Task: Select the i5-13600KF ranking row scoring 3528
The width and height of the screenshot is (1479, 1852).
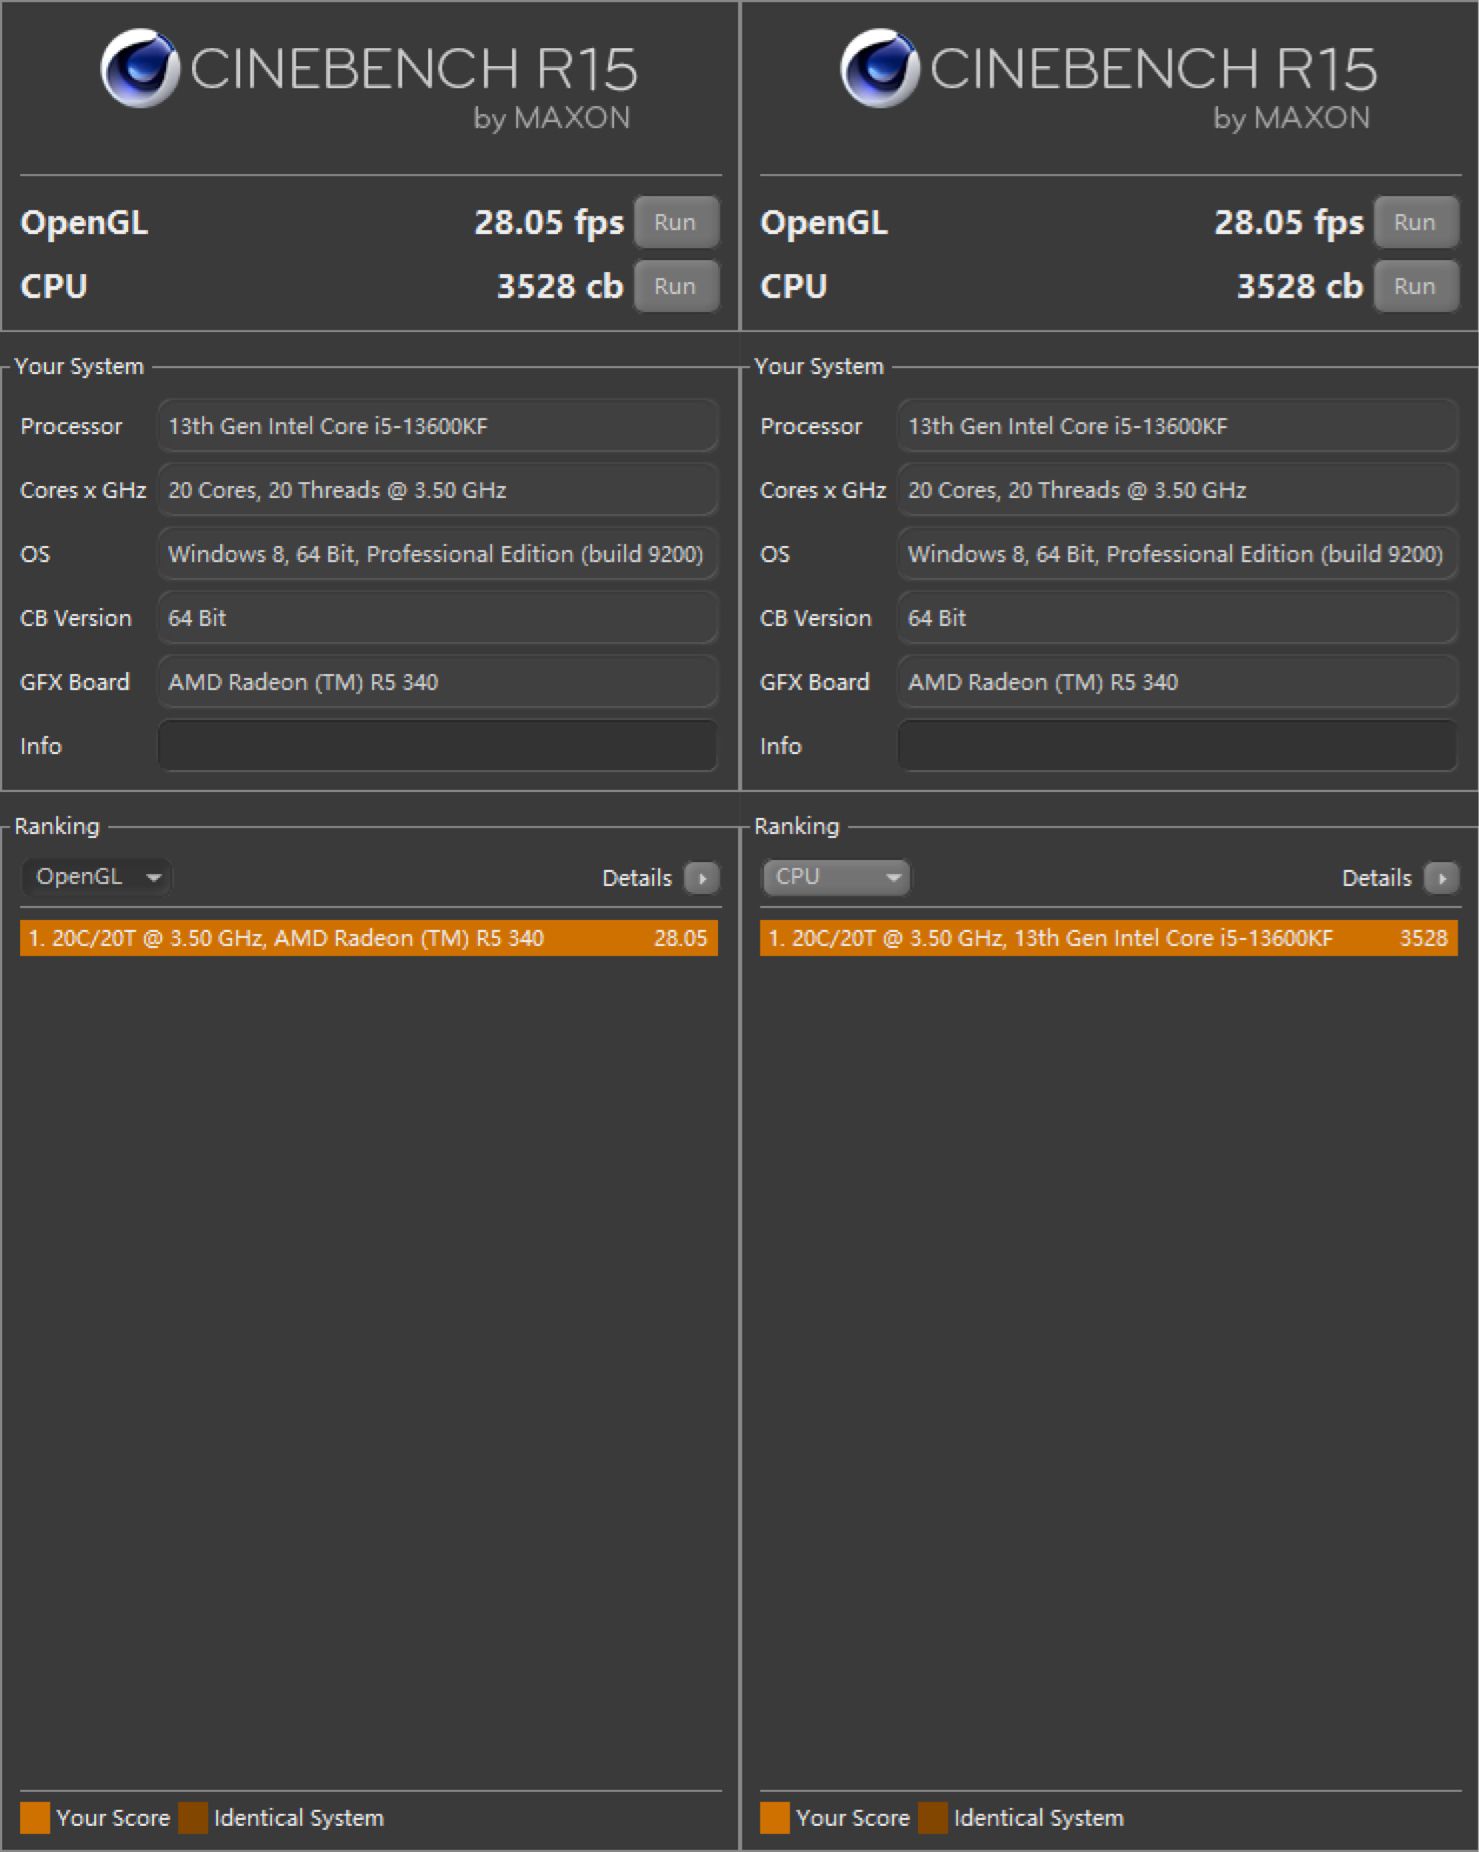Action: pyautogui.click(x=1109, y=938)
